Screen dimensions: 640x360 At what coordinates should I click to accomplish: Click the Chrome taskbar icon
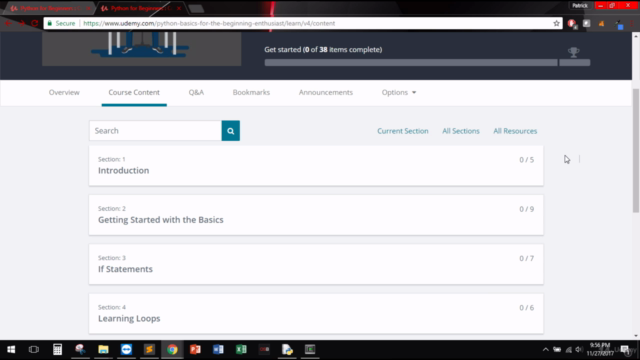pos(172,349)
